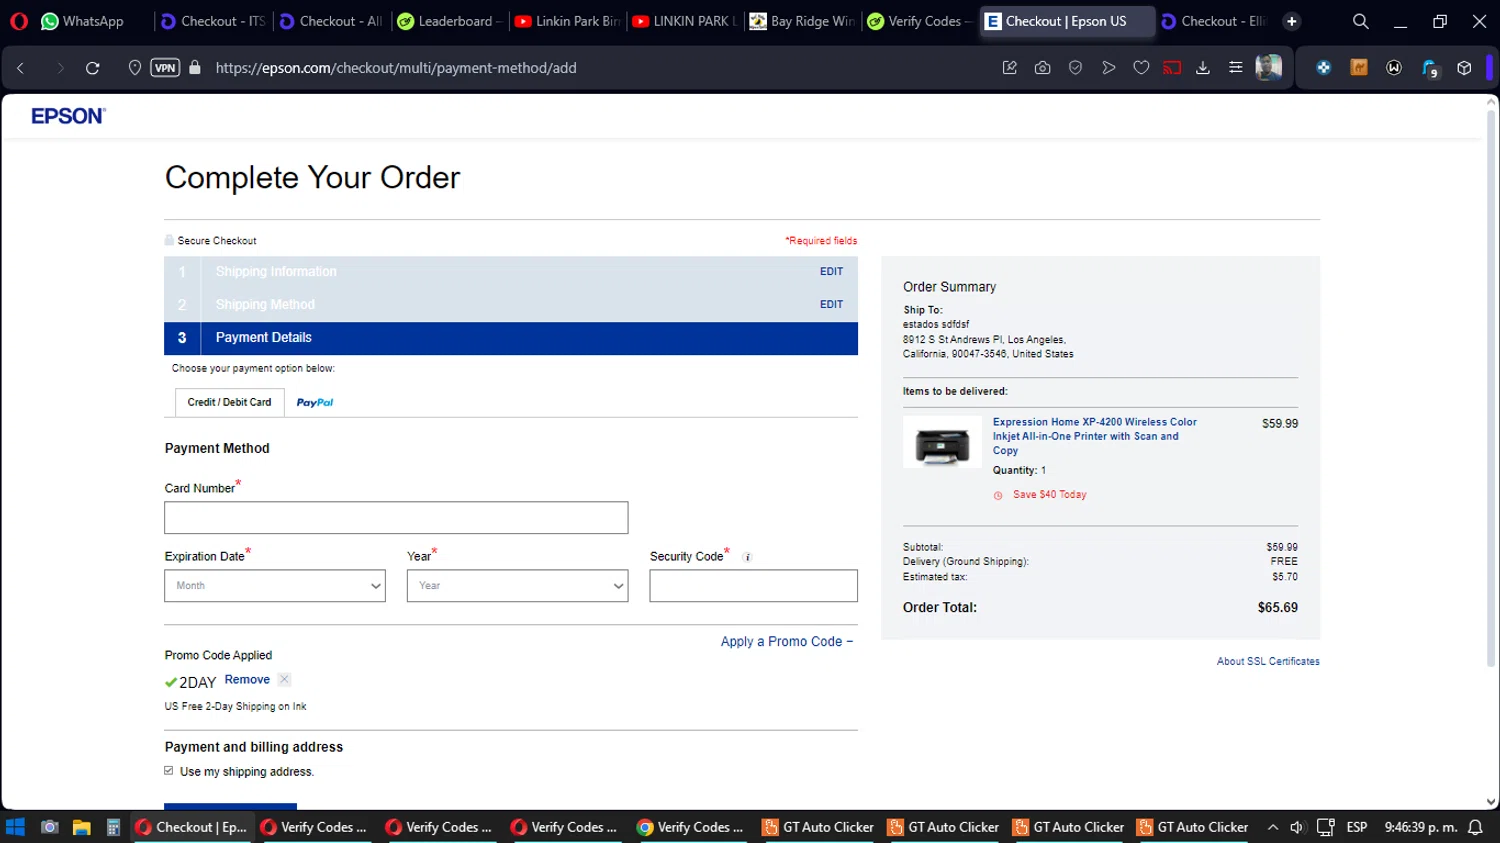The image size is (1500, 843).
Task: Click the Epson logo
Action: click(68, 116)
